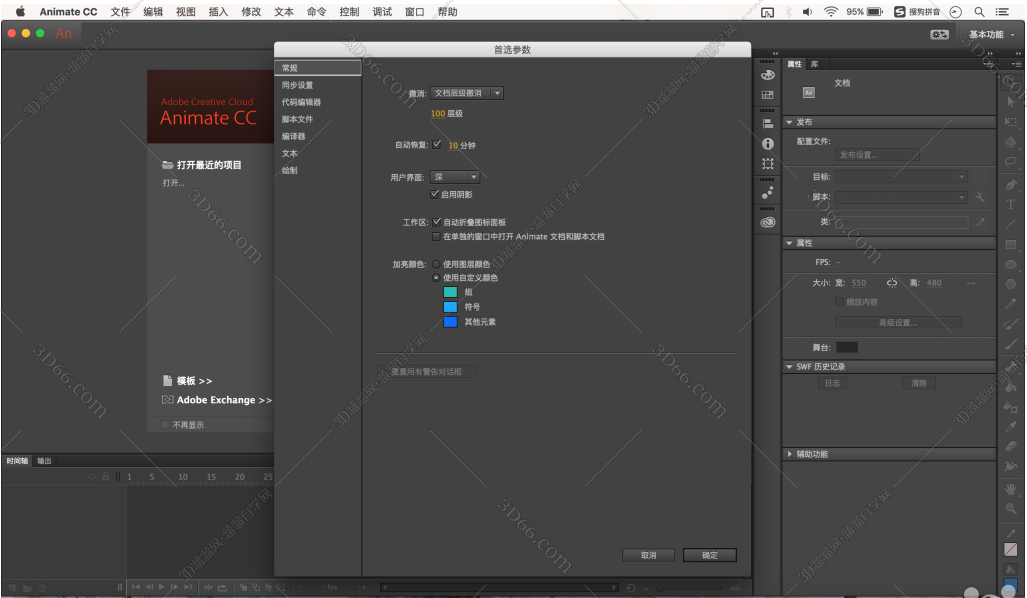Viewport: 1027px width, 598px height.
Task: Open the Creative Cloud Libraries panel icon
Action: coord(768,222)
